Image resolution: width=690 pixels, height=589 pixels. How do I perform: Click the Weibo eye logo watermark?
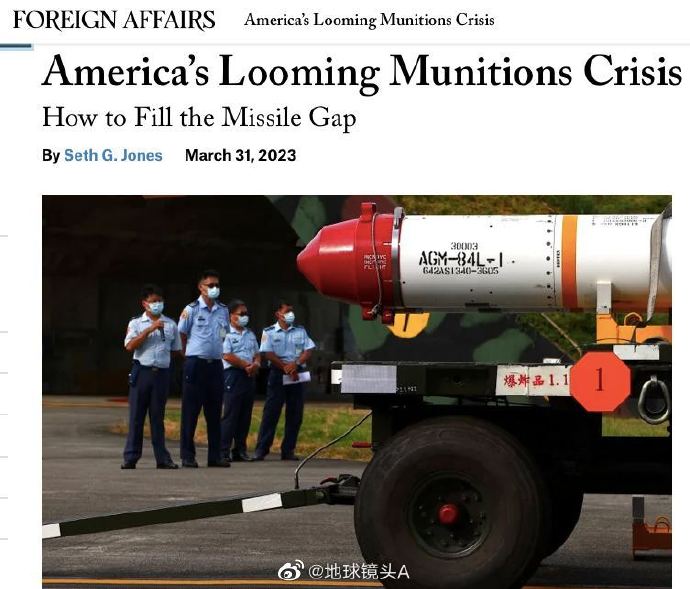pos(290,571)
